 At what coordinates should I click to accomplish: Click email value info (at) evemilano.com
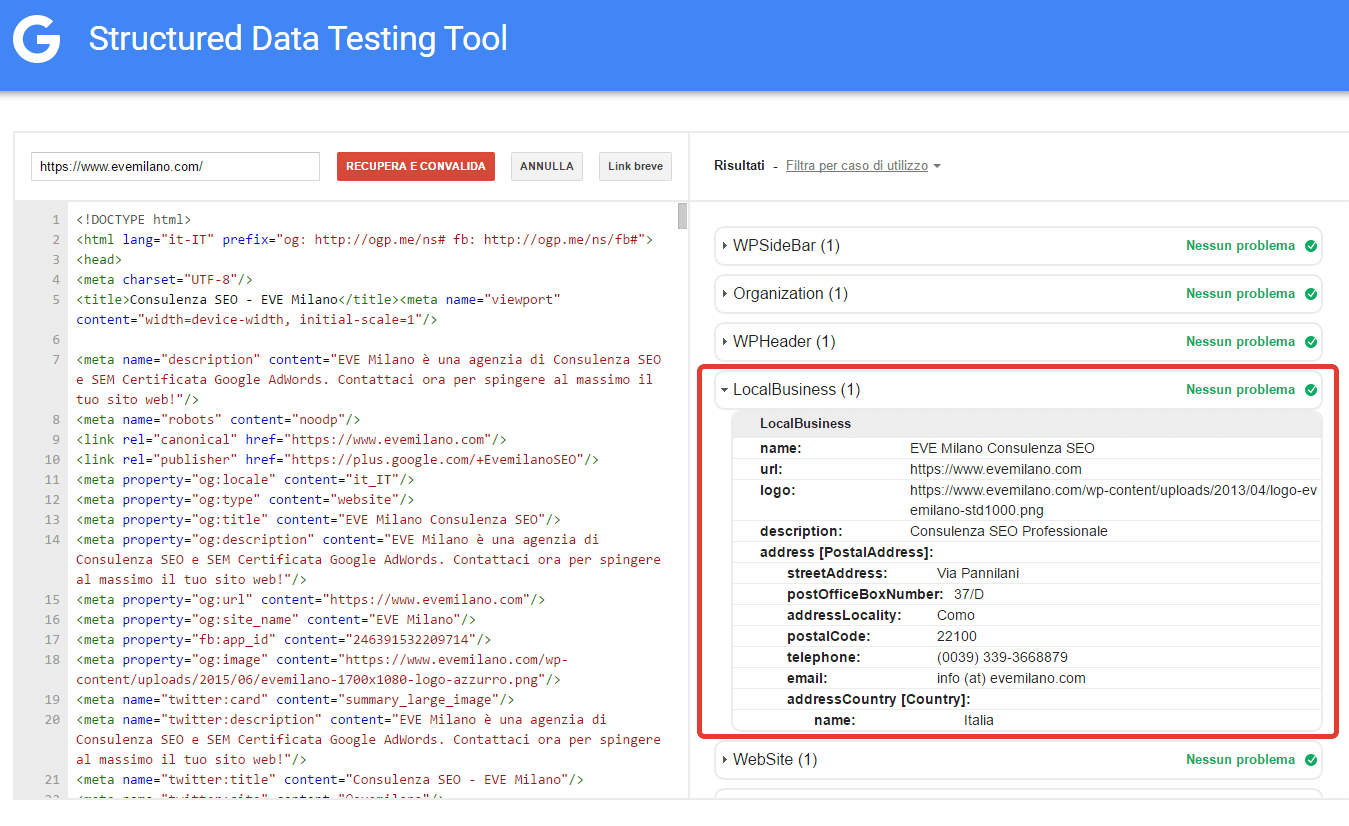point(1011,679)
